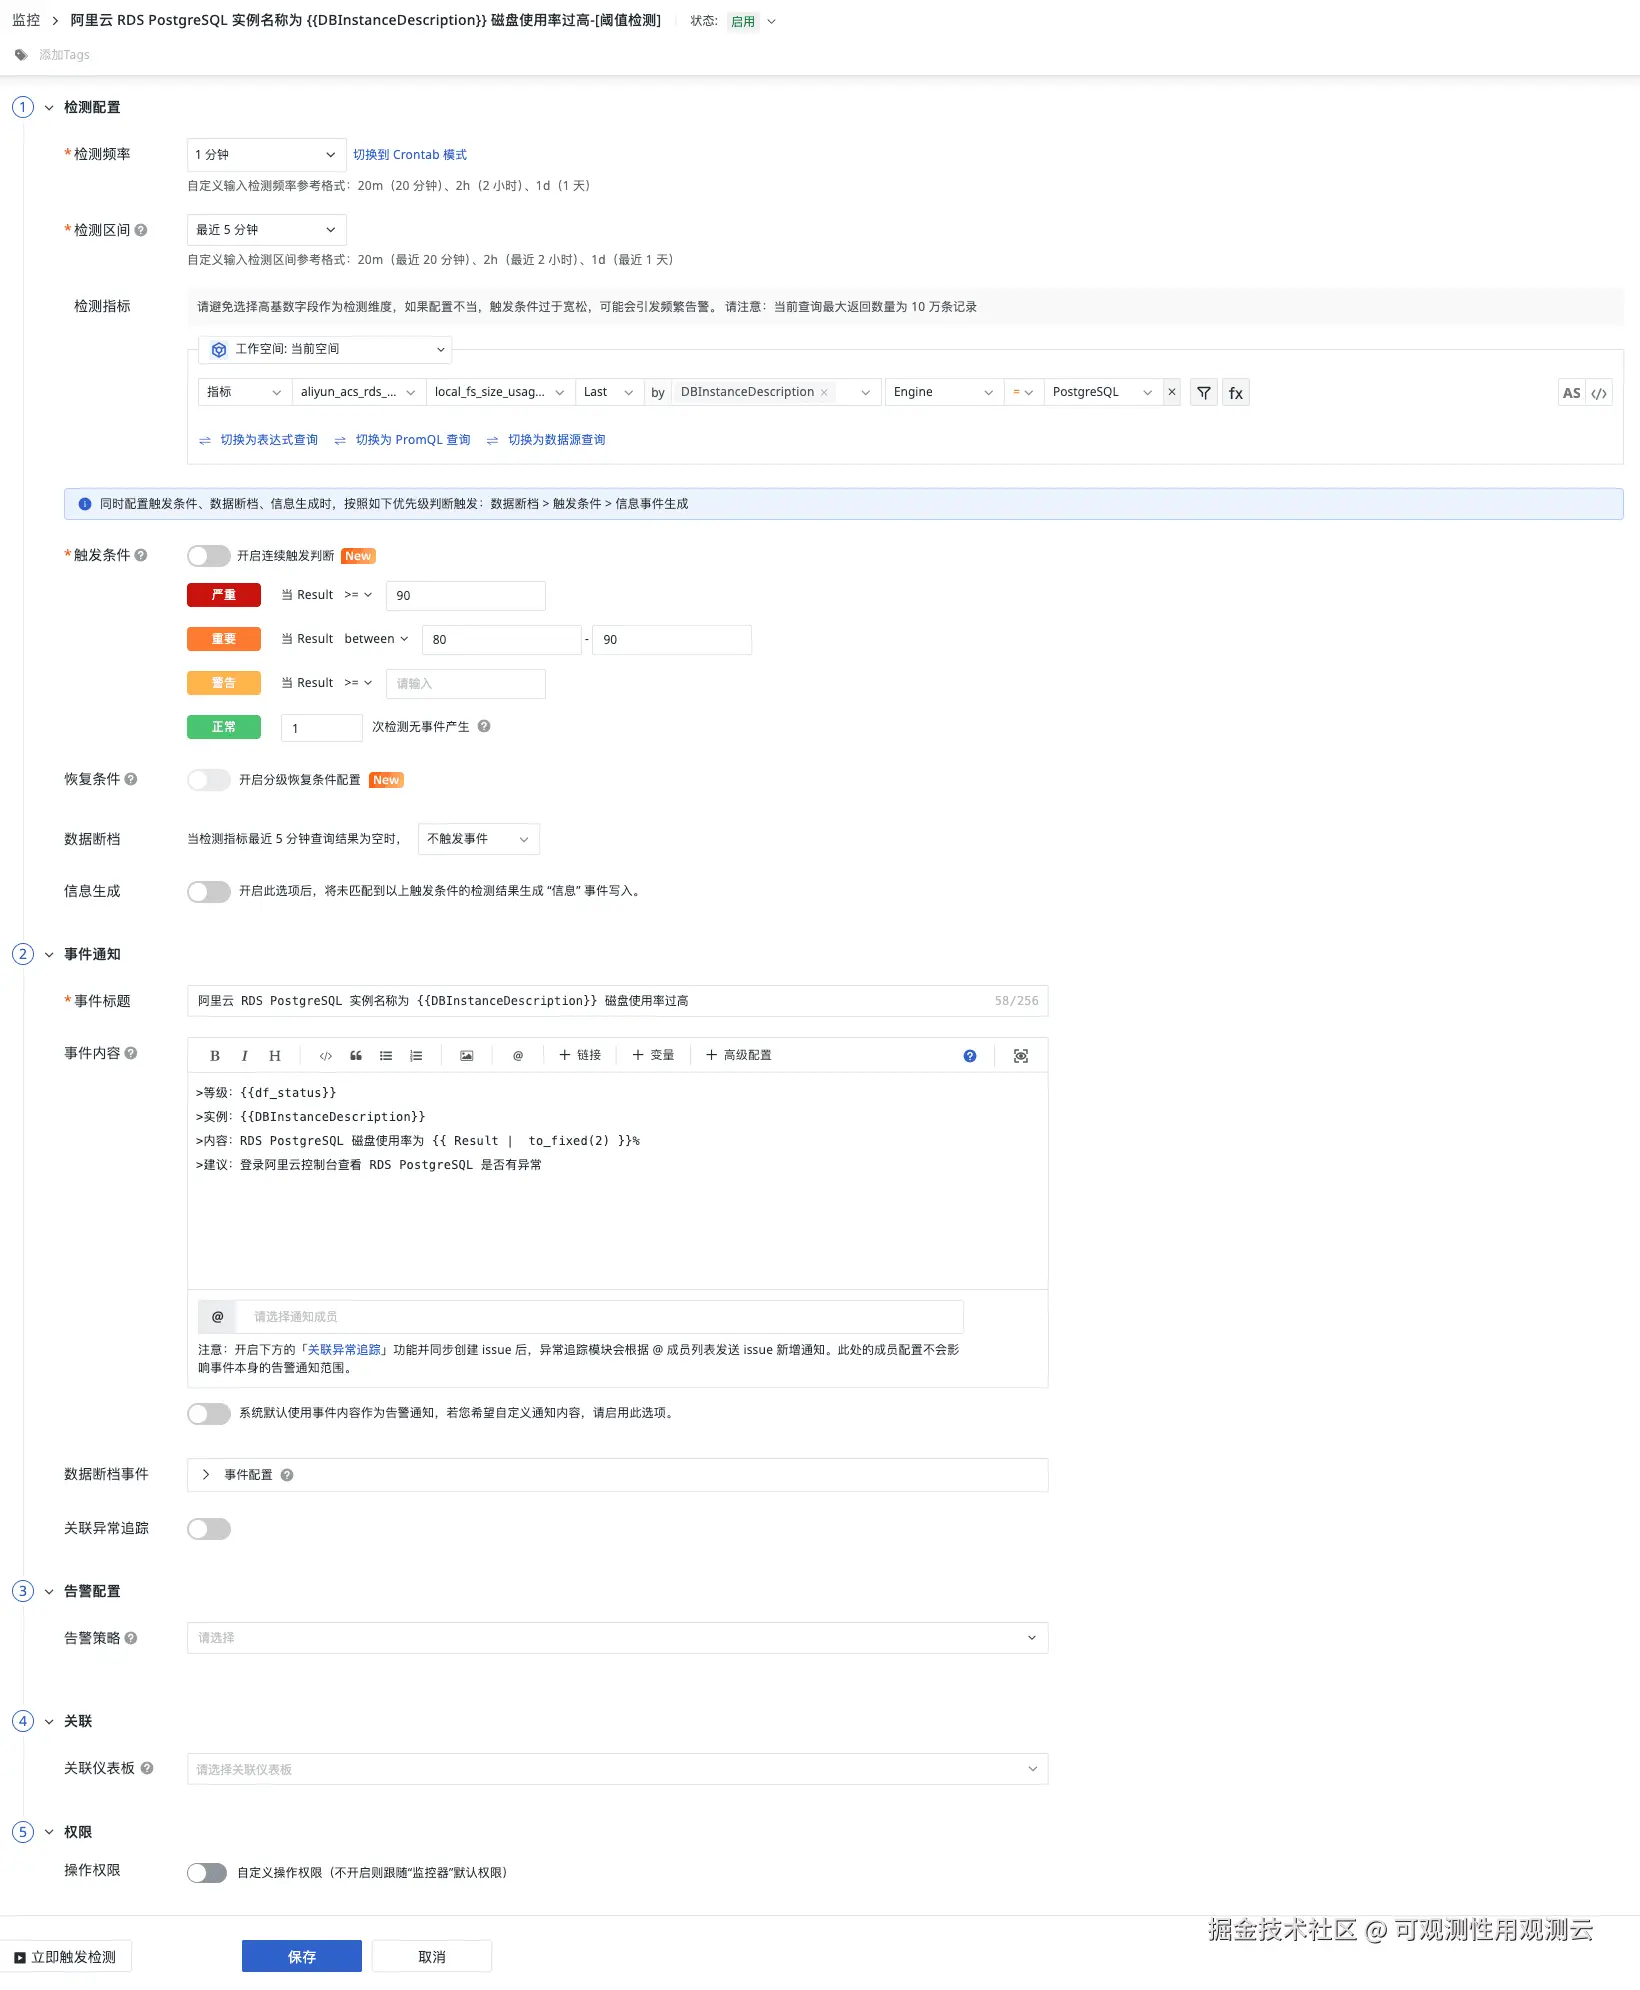Toggle info event generation switch
The width and height of the screenshot is (1640, 1990).
(x=208, y=891)
